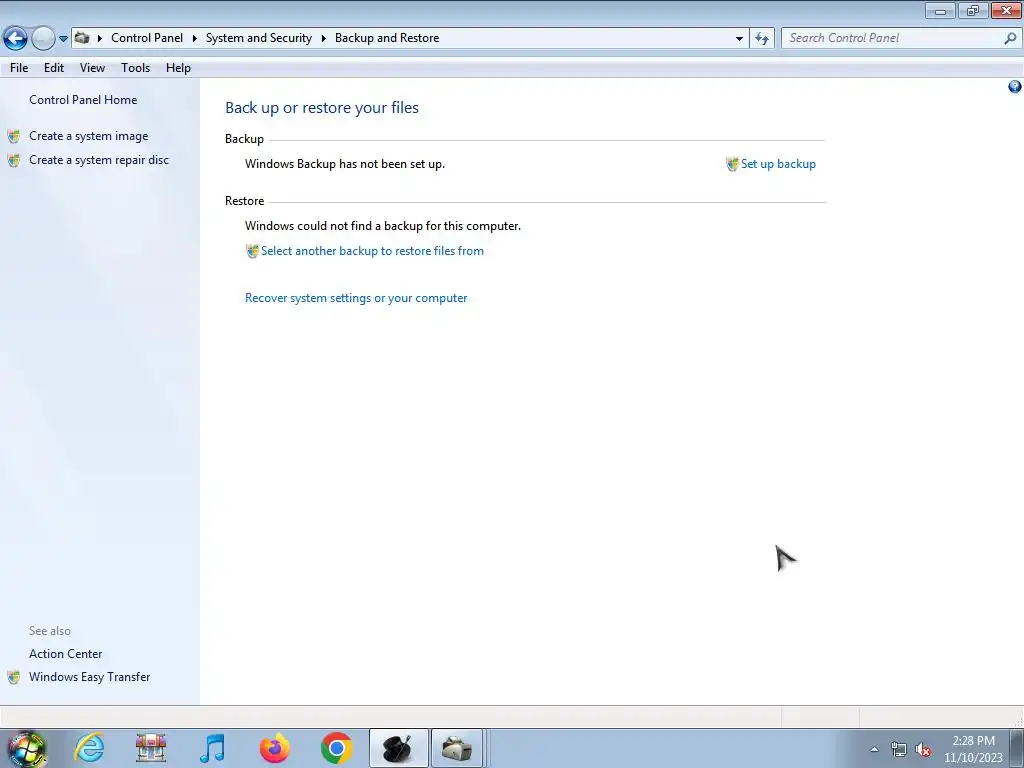Expand arrow after System and Security breadcrumb
Image resolution: width=1024 pixels, height=768 pixels.
click(x=323, y=38)
